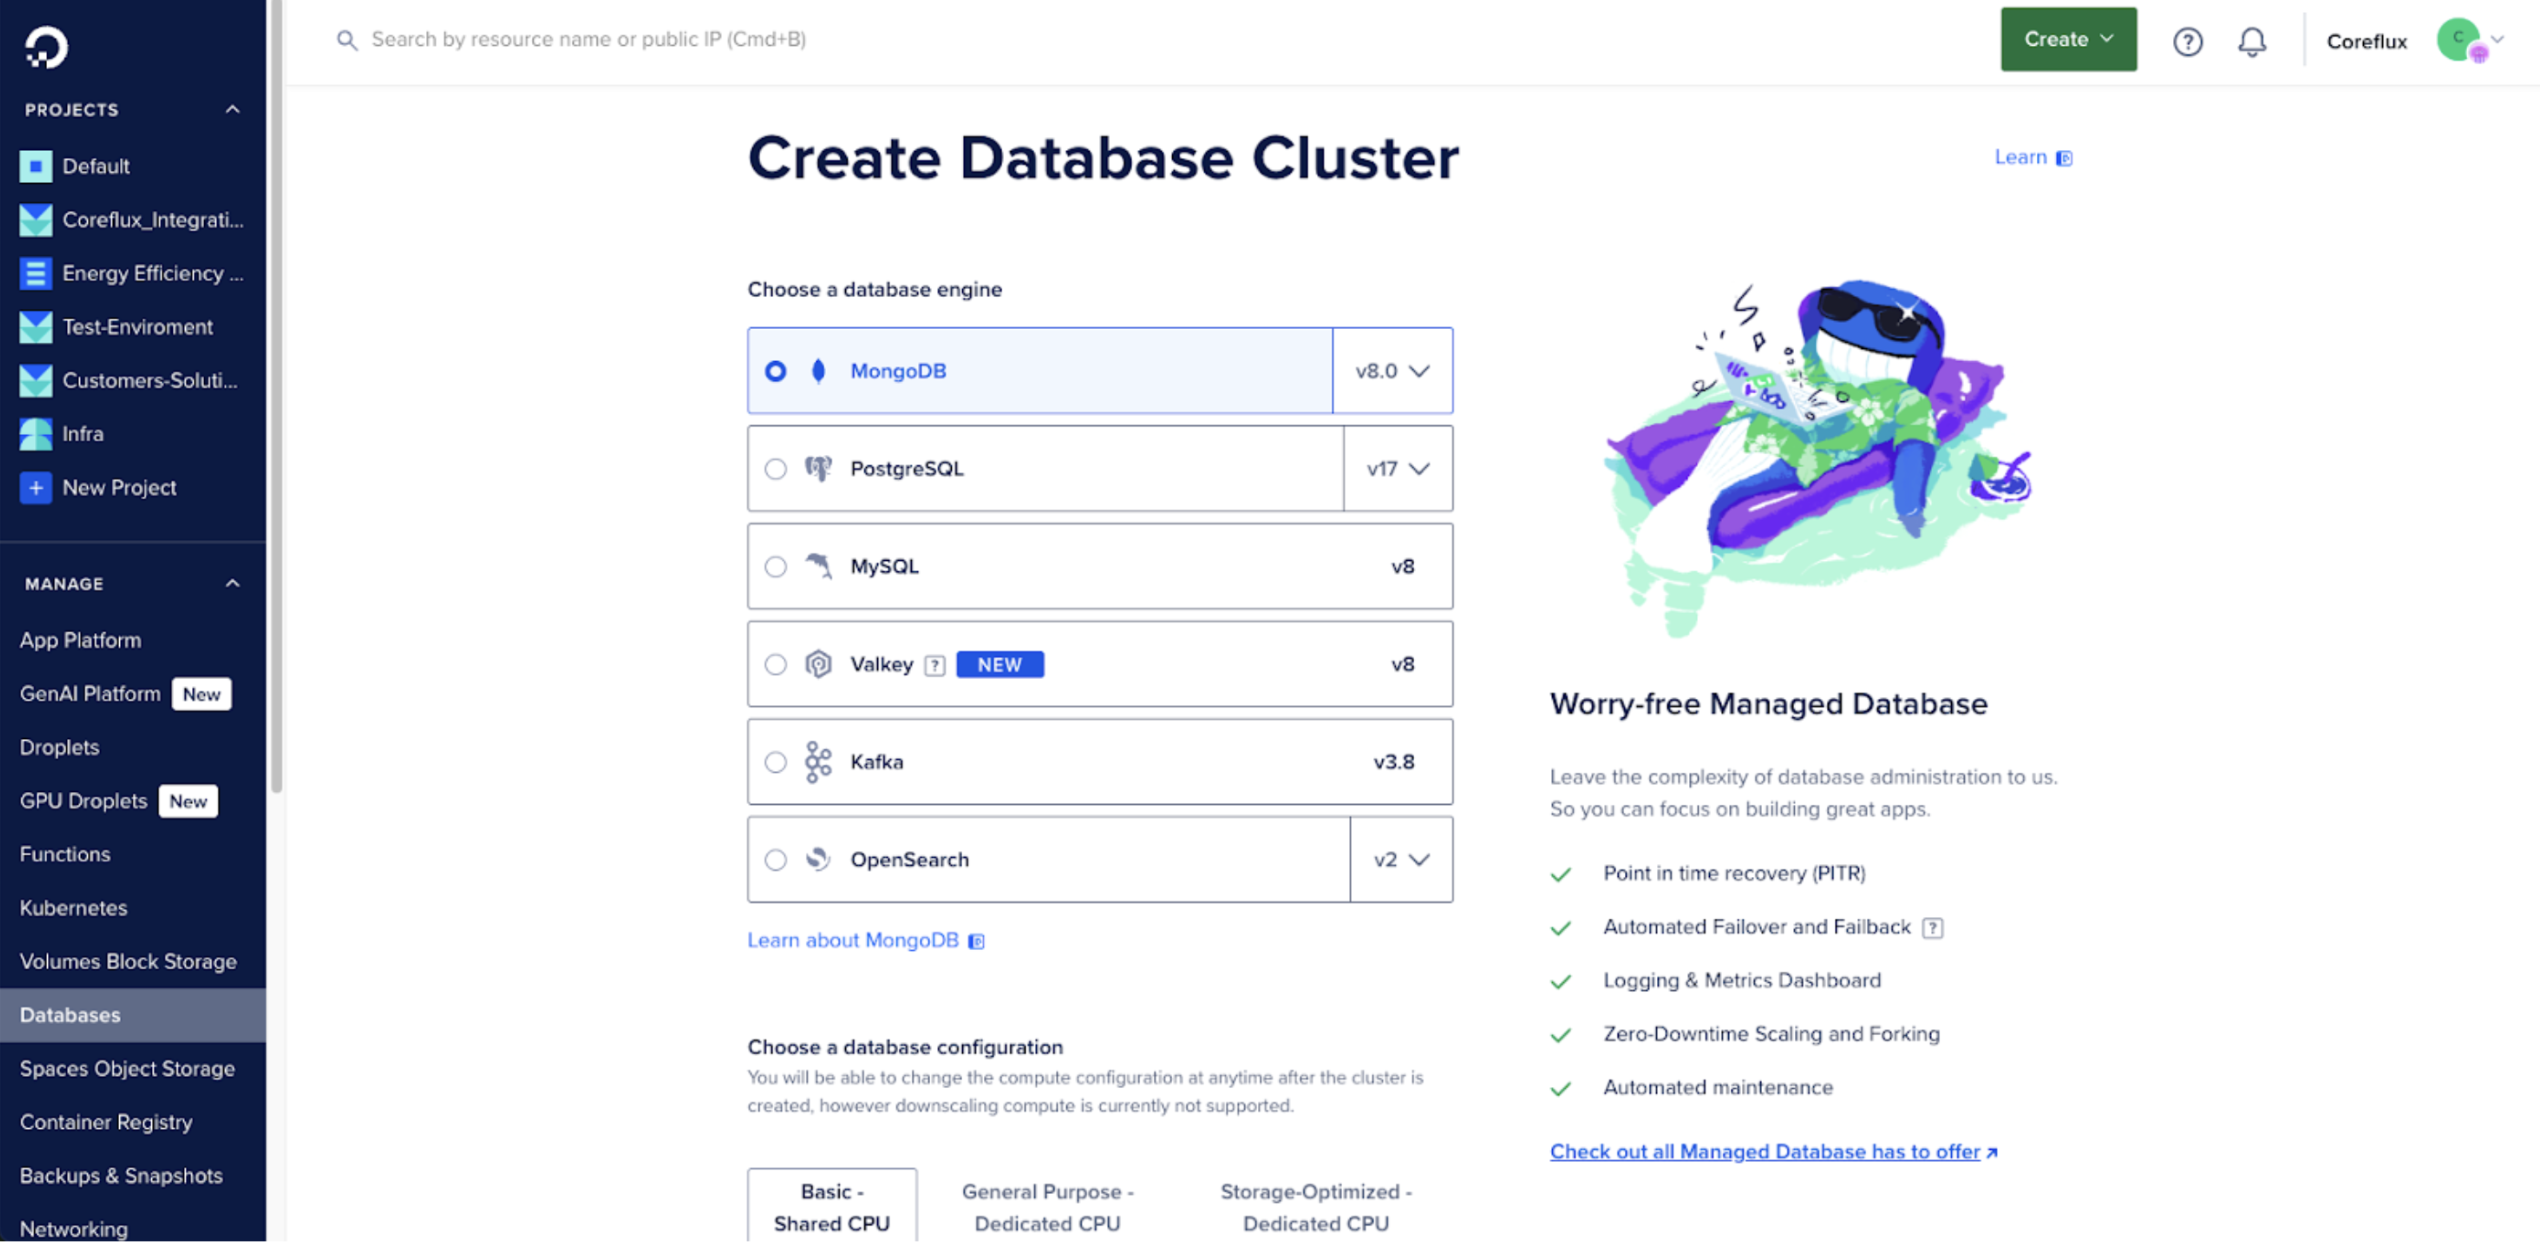Click the MySQL dolphin icon

818,566
